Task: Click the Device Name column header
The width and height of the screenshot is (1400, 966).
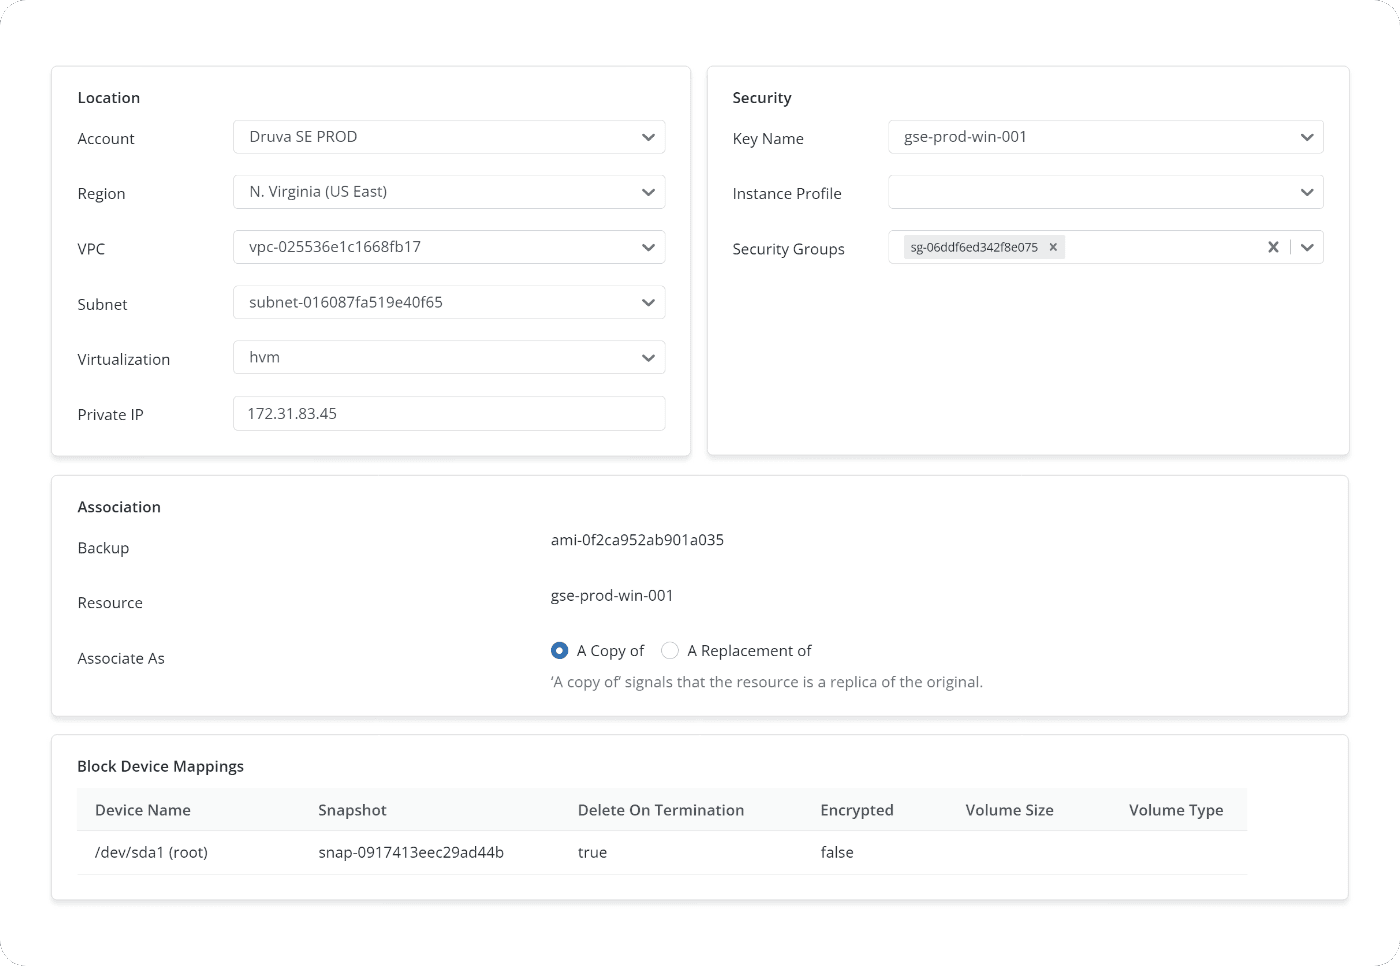Action: 143,810
